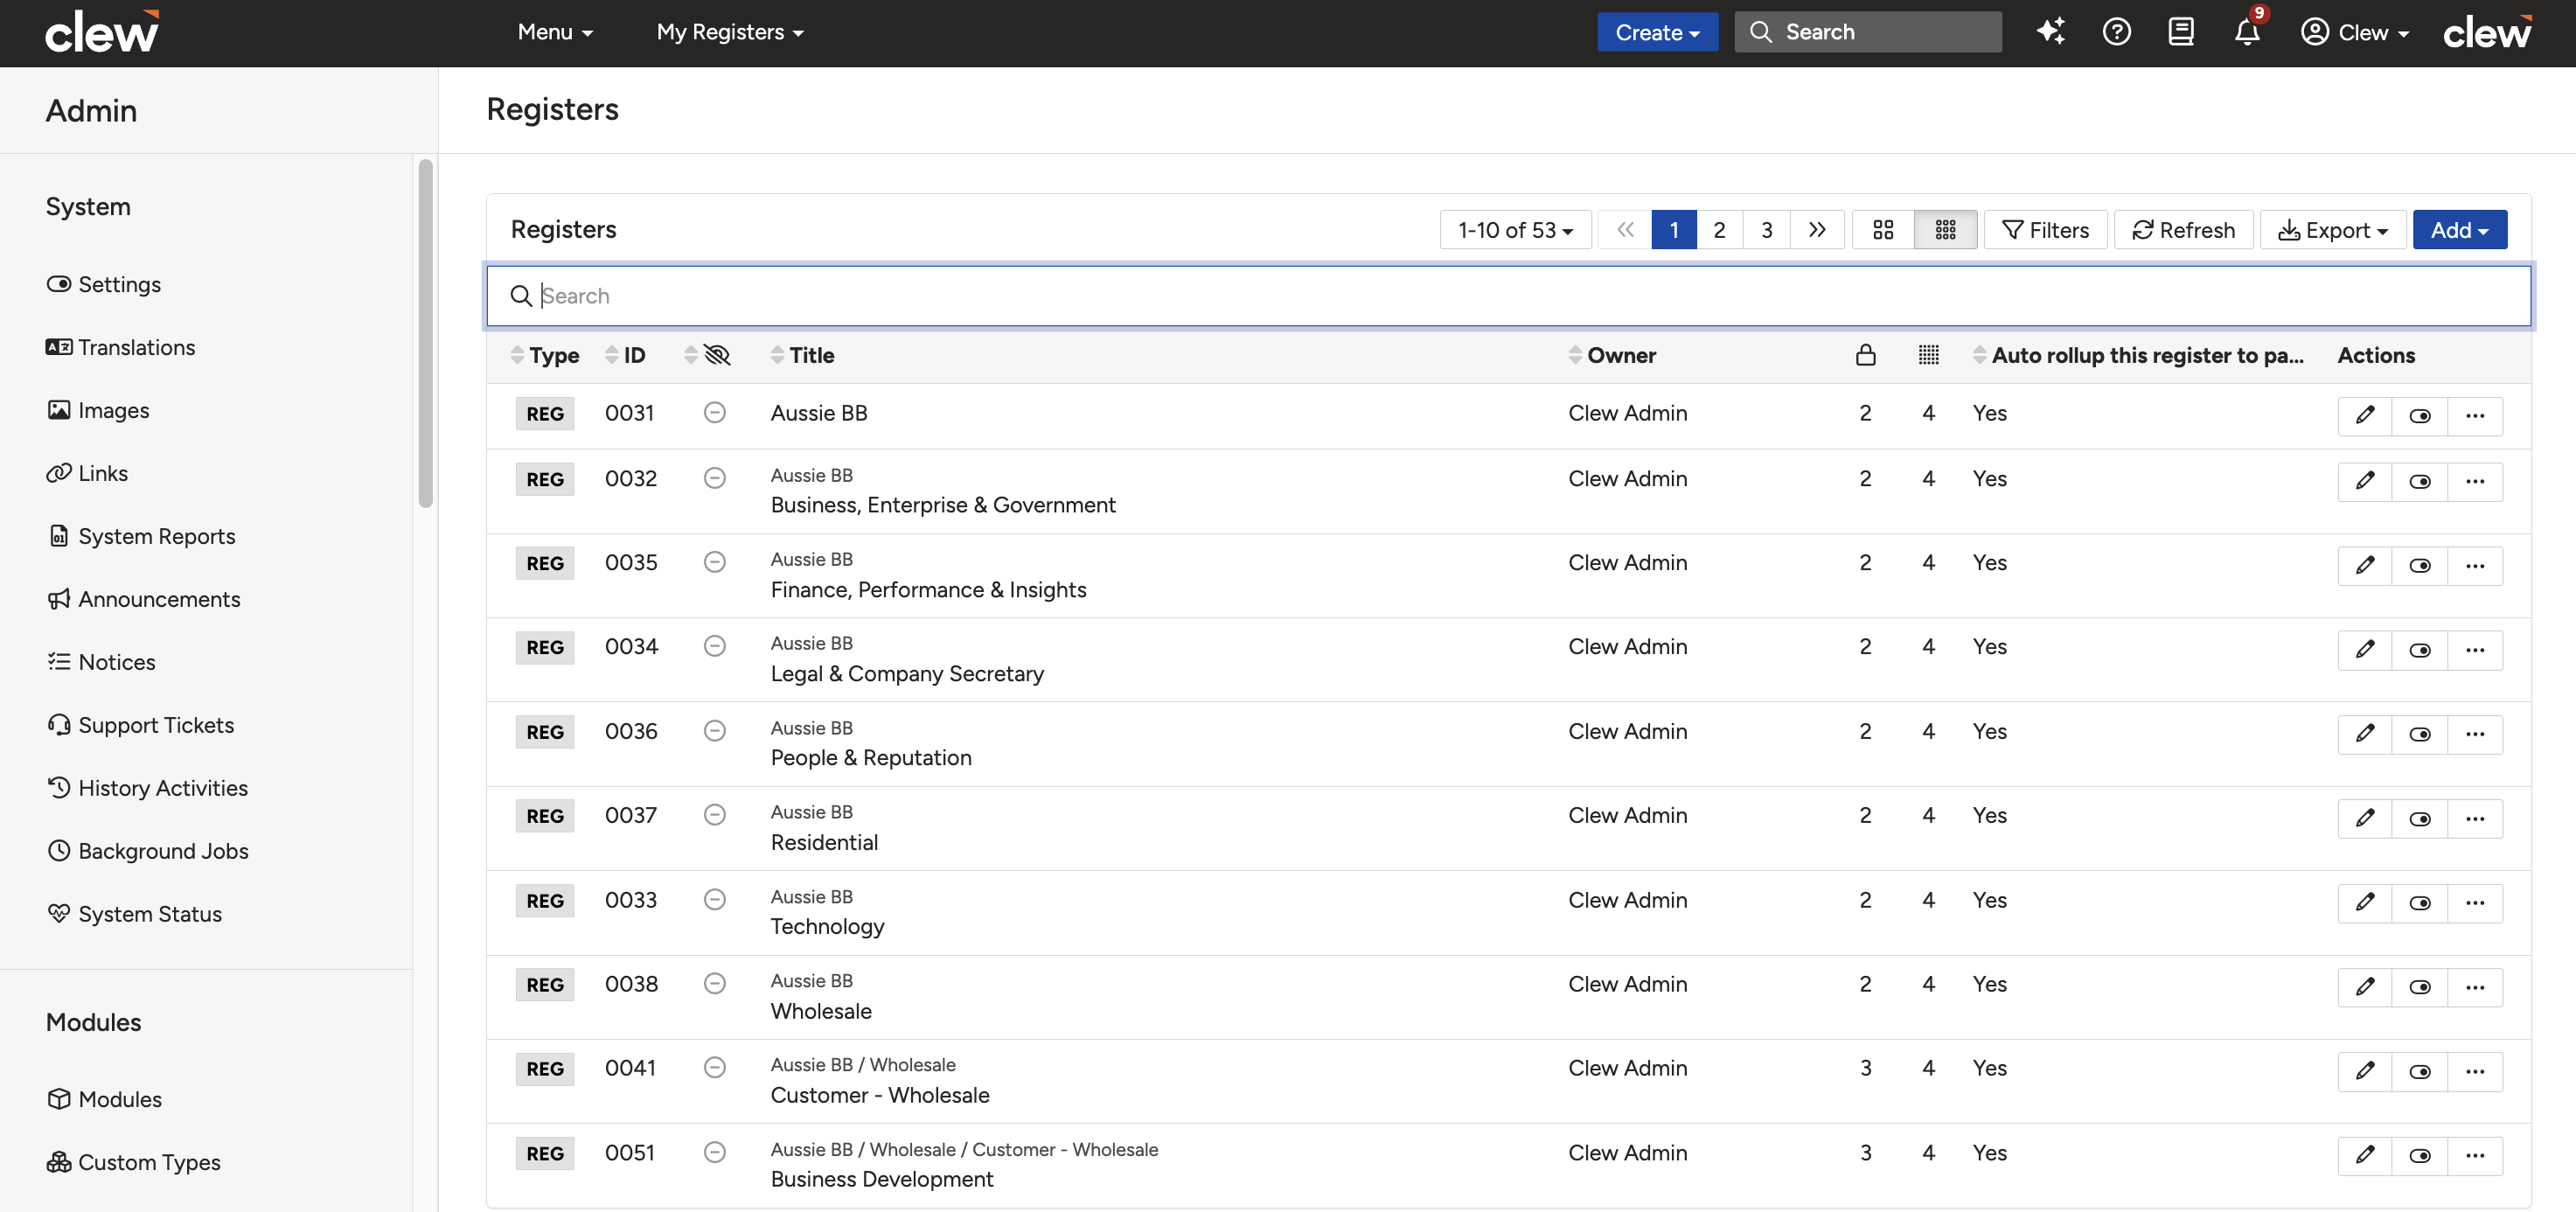Open the Create dropdown button
Screen dimensions: 2576x1212
click(1657, 32)
